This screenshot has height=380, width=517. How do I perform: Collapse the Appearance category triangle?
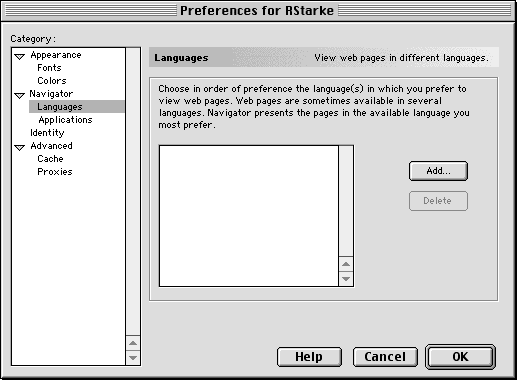click(x=20, y=57)
